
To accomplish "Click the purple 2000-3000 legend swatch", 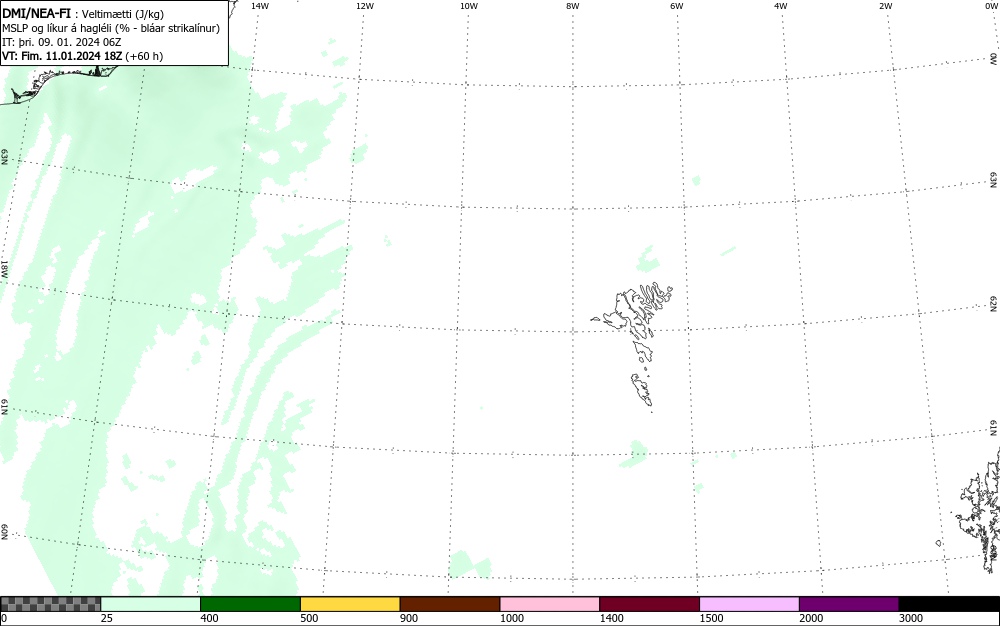I will click(849, 604).
